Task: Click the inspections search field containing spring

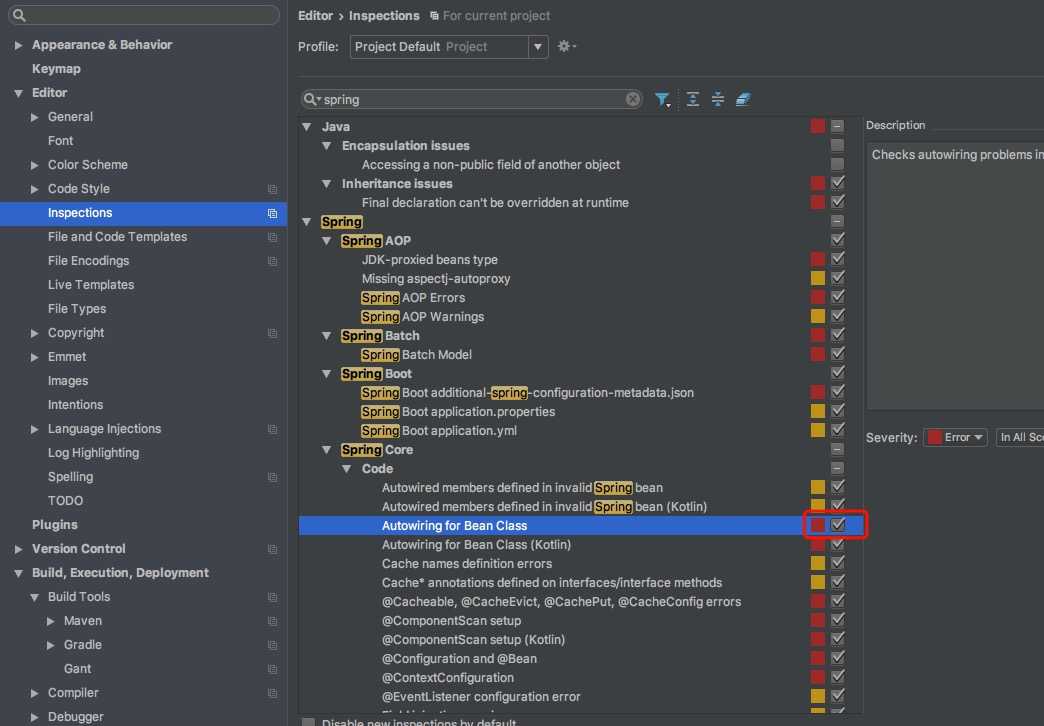Action: (471, 99)
